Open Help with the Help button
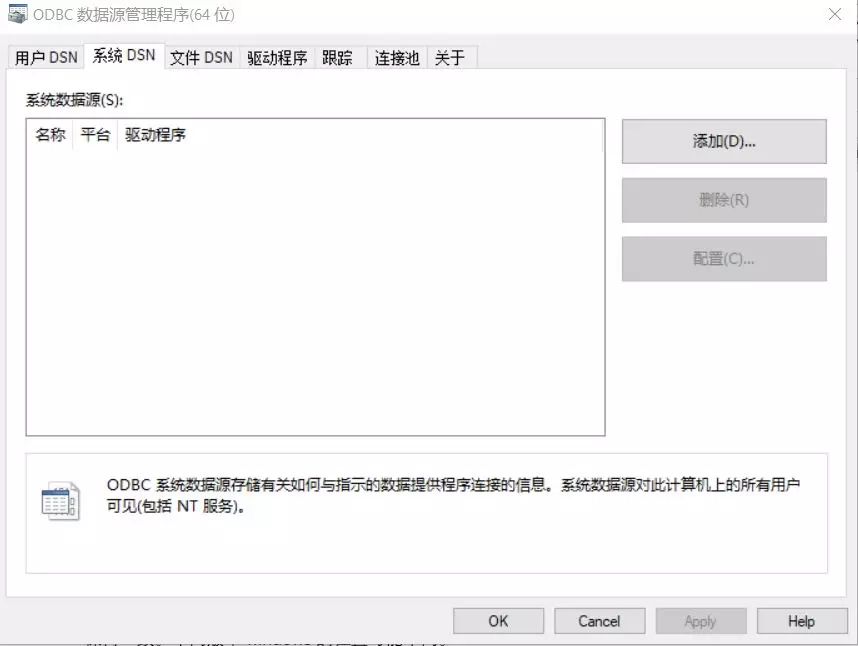858x646 pixels. (x=801, y=620)
